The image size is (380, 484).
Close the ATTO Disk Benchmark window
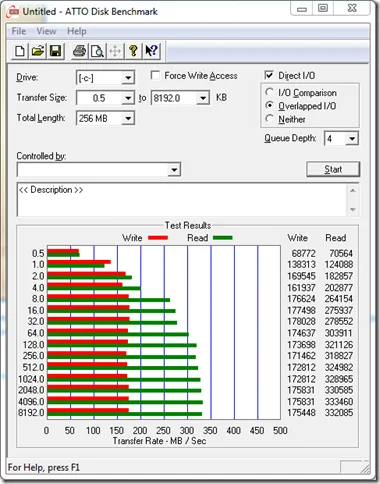pos(352,8)
